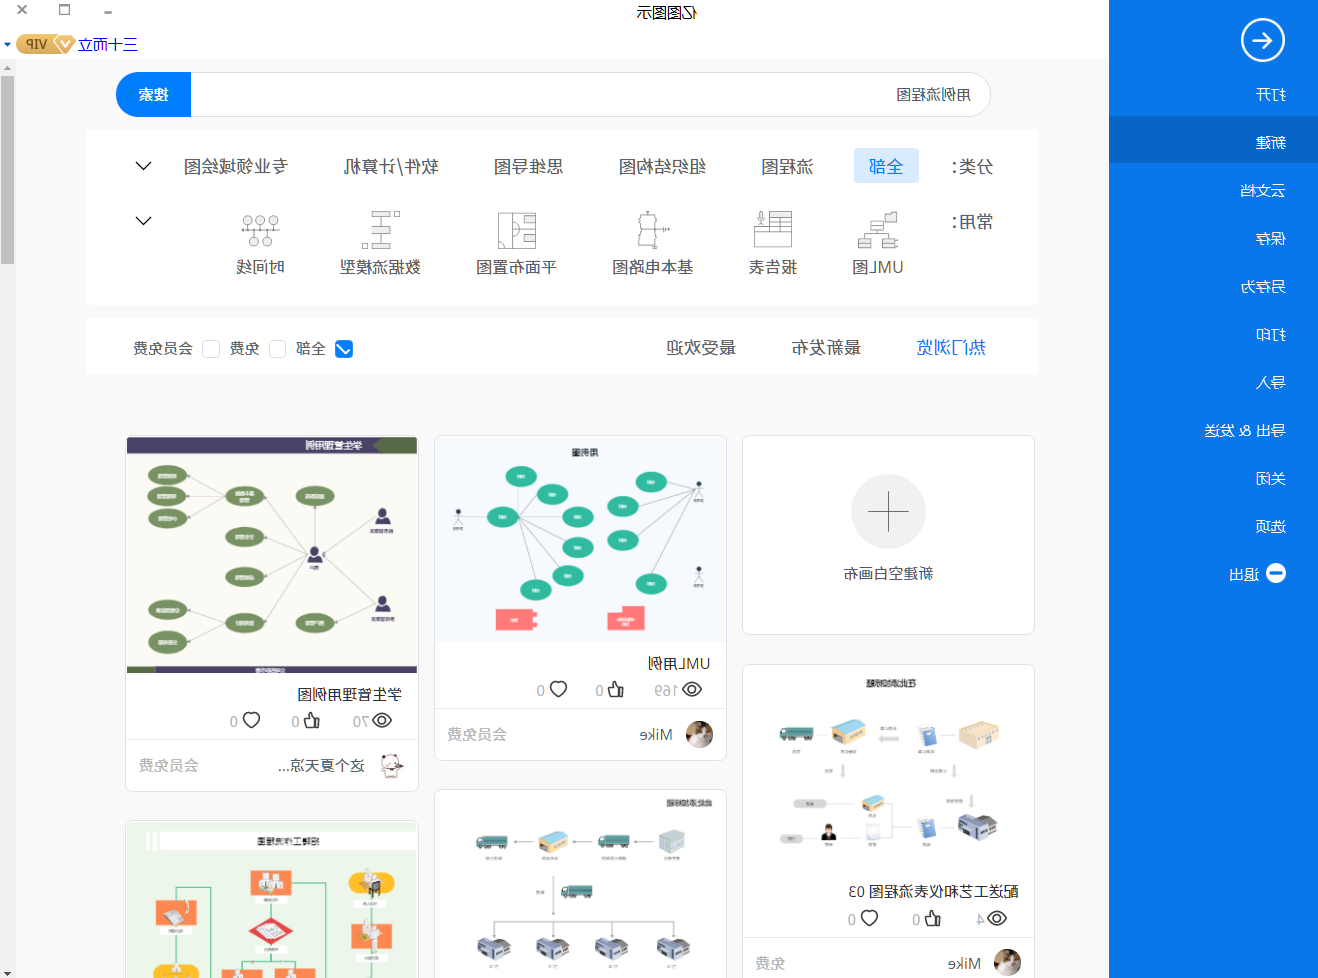
Task: Open 选项 in the sidebar
Action: click(1271, 527)
